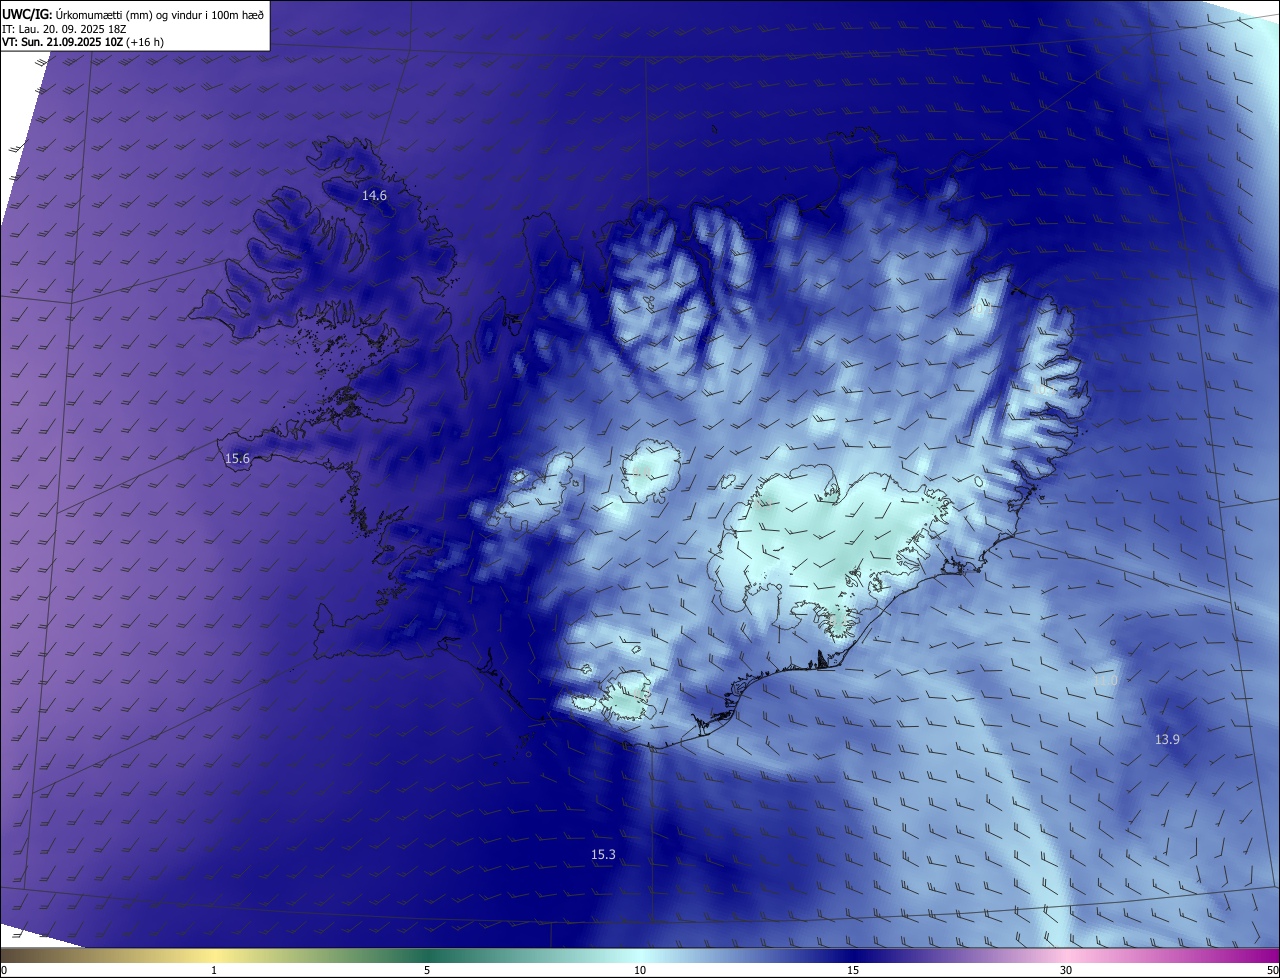The width and height of the screenshot is (1280, 978).
Task: Click the 1 tick on the color scale
Action: point(214,970)
